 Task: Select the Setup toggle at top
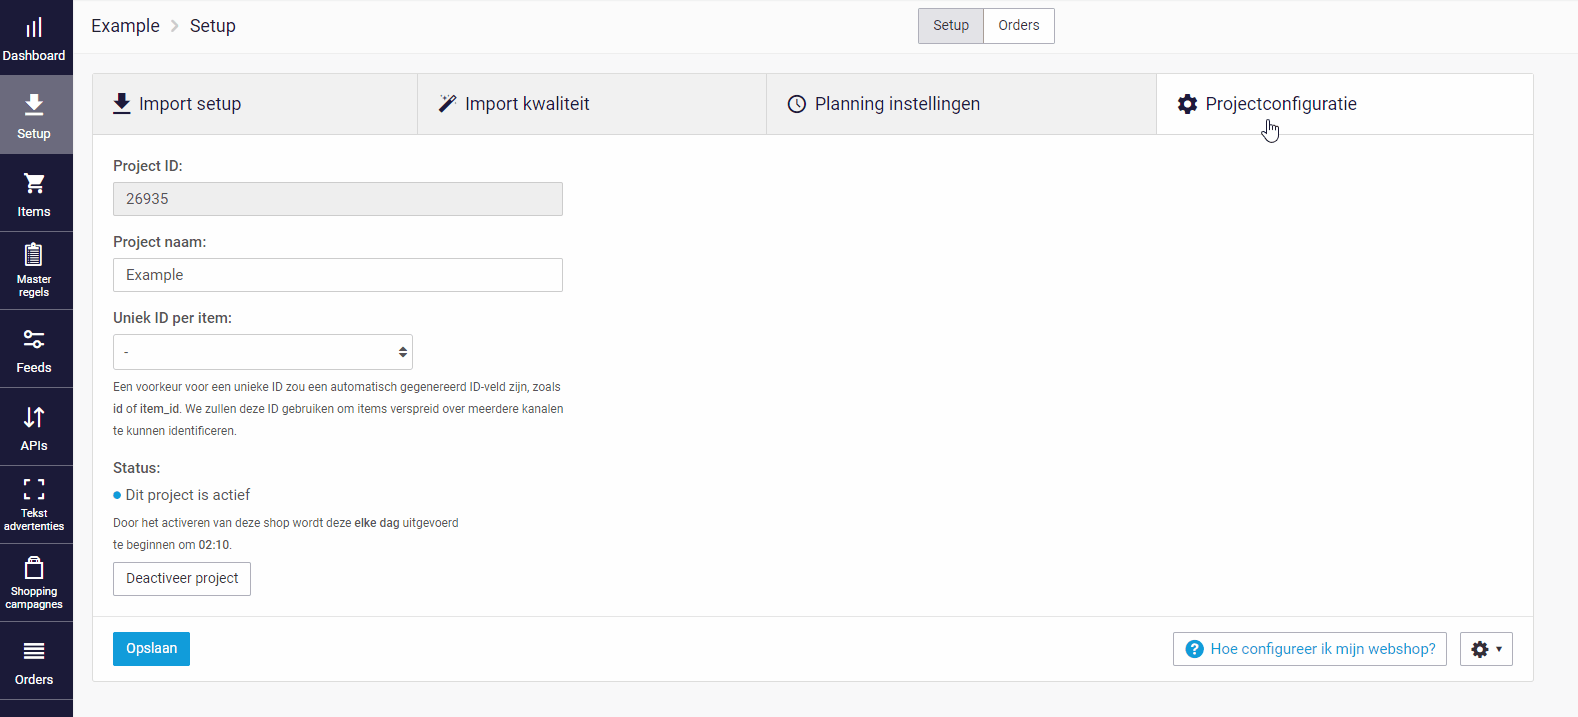pyautogui.click(x=951, y=26)
